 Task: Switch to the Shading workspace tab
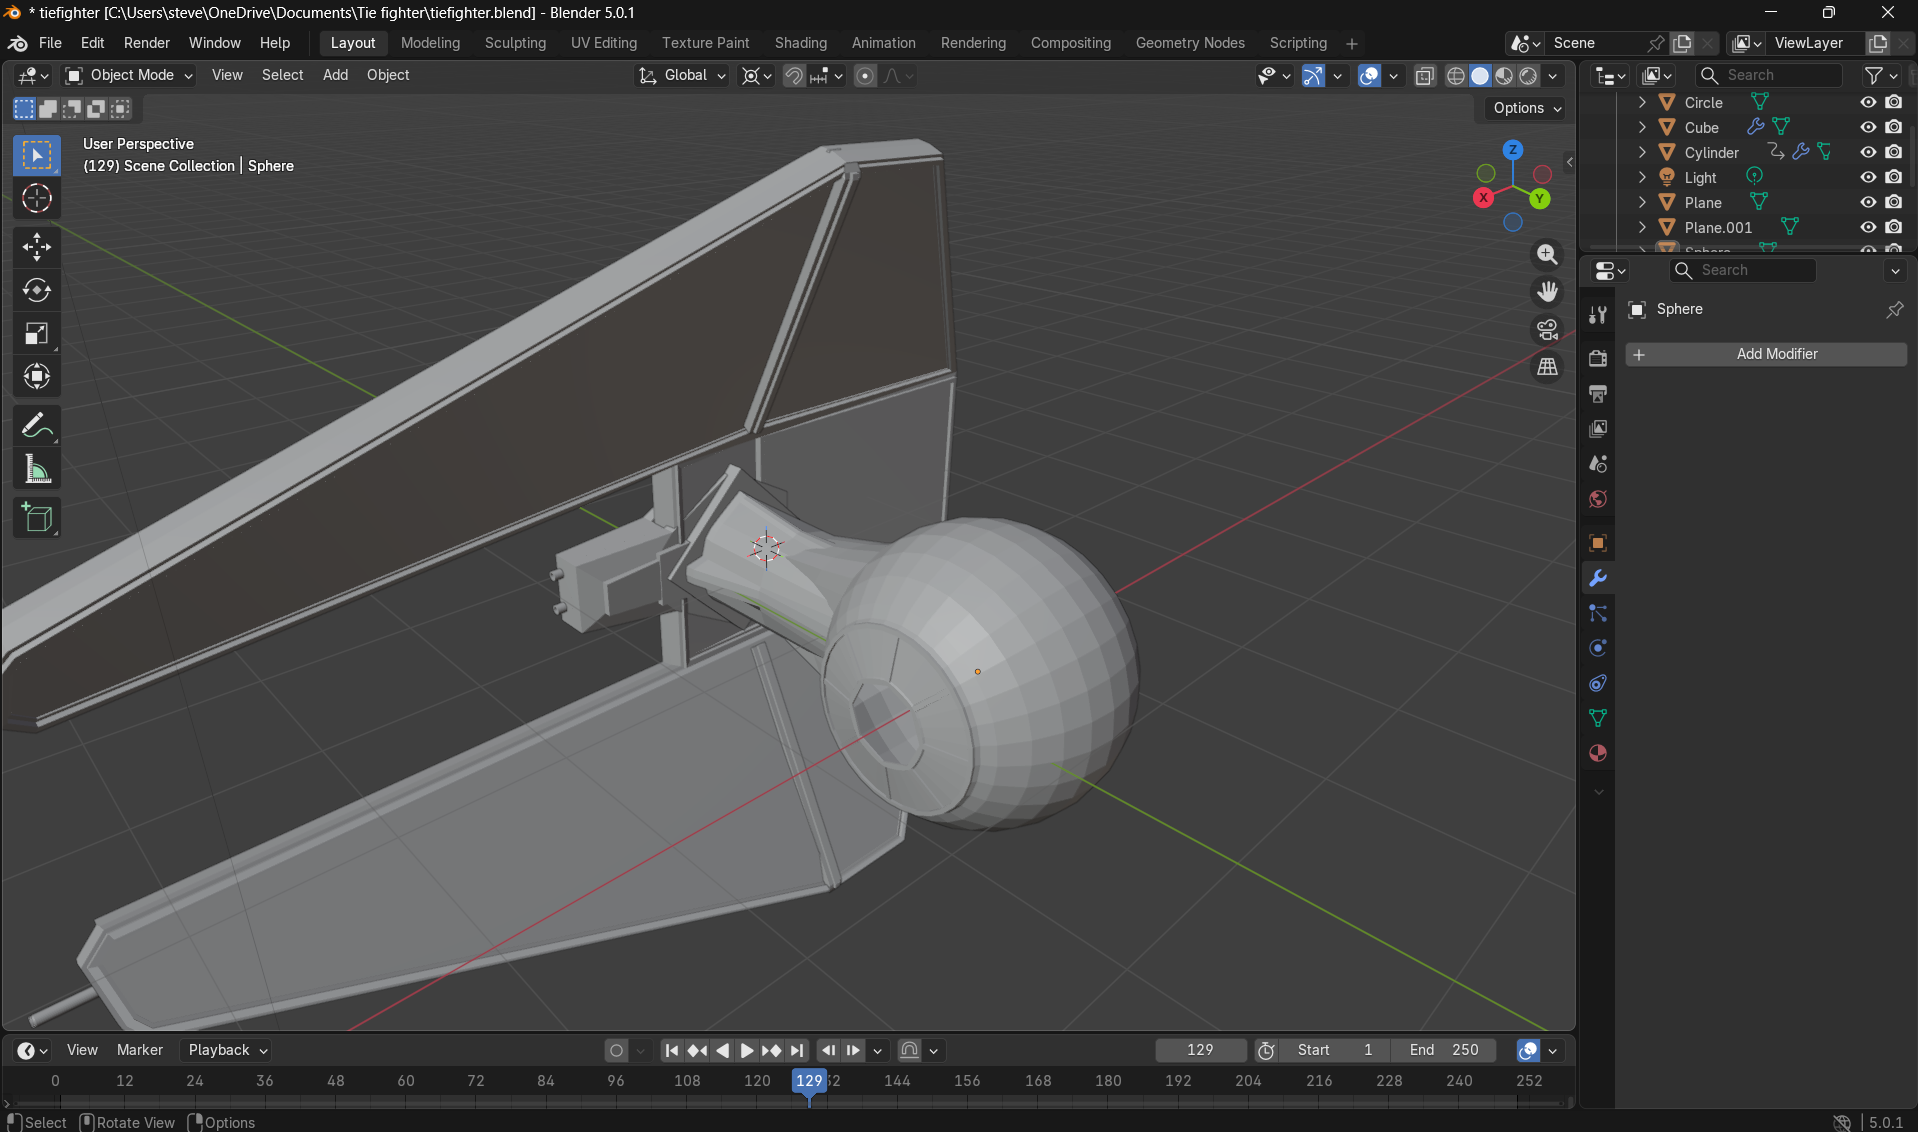click(x=800, y=43)
